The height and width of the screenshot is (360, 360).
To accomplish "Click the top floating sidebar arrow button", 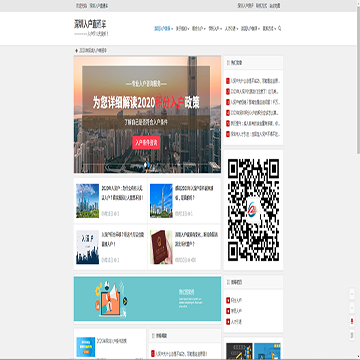I will (x=352, y=294).
